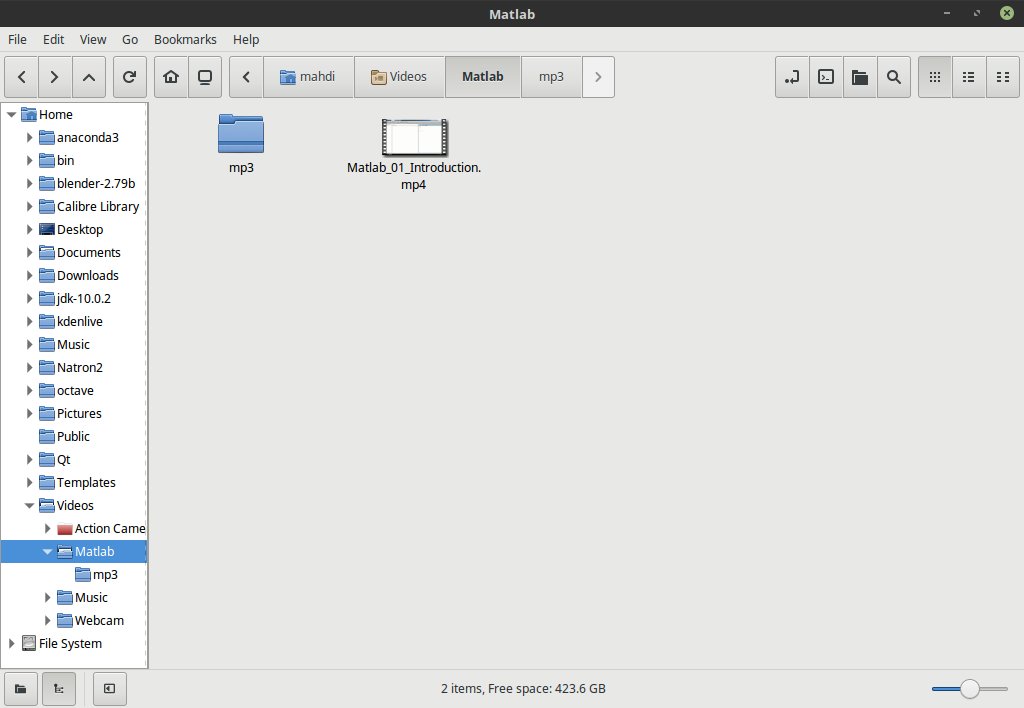The width and height of the screenshot is (1024, 708).
Task: Open the mp3 folder in the main pane
Action: tap(241, 144)
